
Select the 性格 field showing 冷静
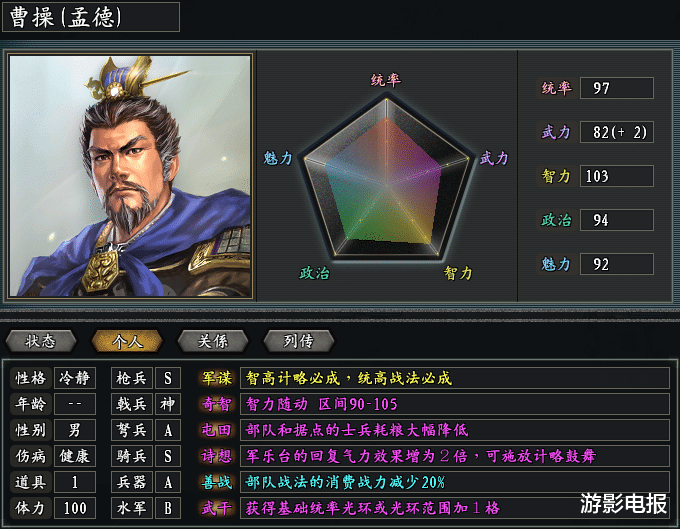click(x=76, y=378)
